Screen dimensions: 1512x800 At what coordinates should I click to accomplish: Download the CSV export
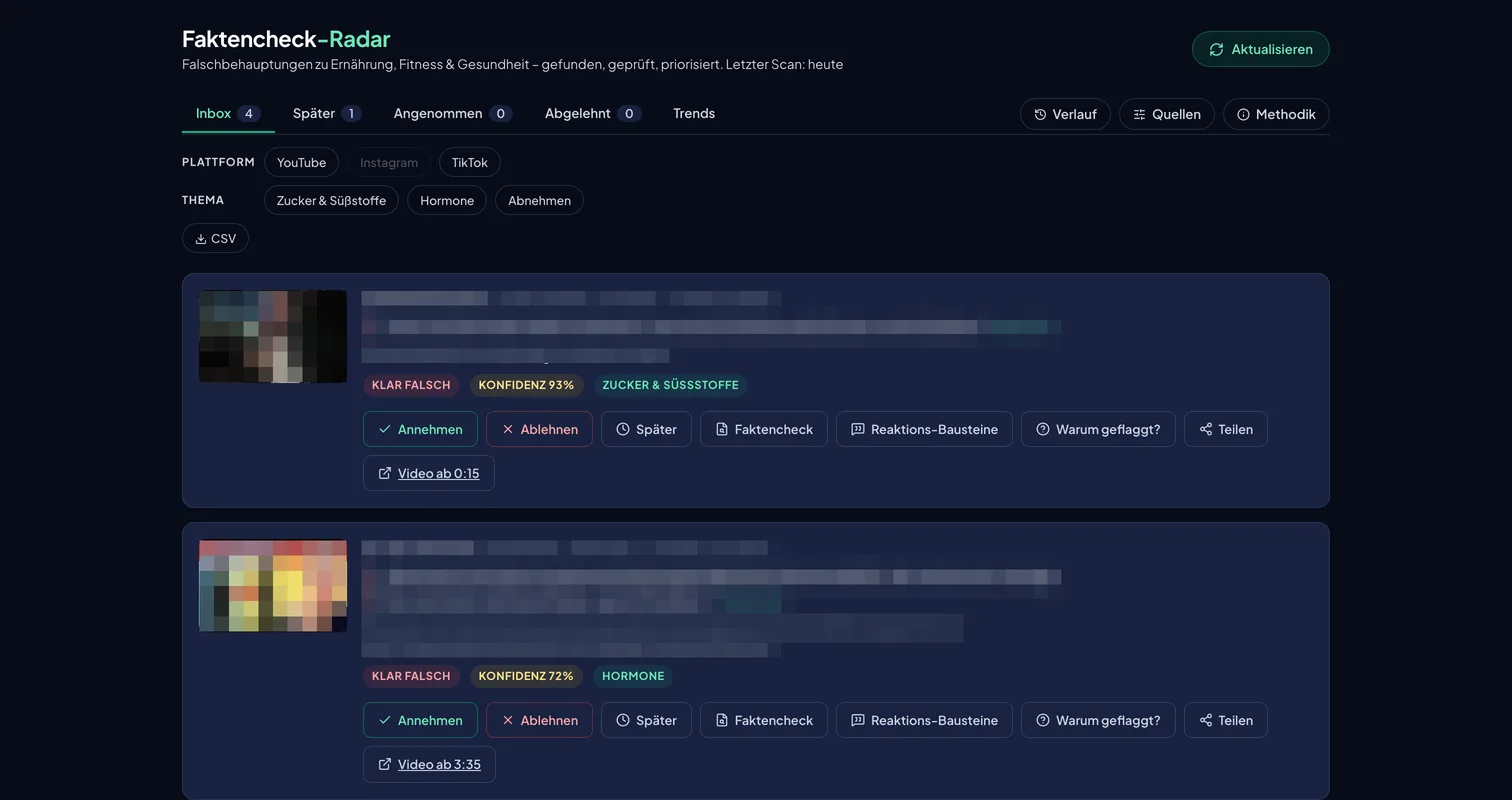pos(215,239)
